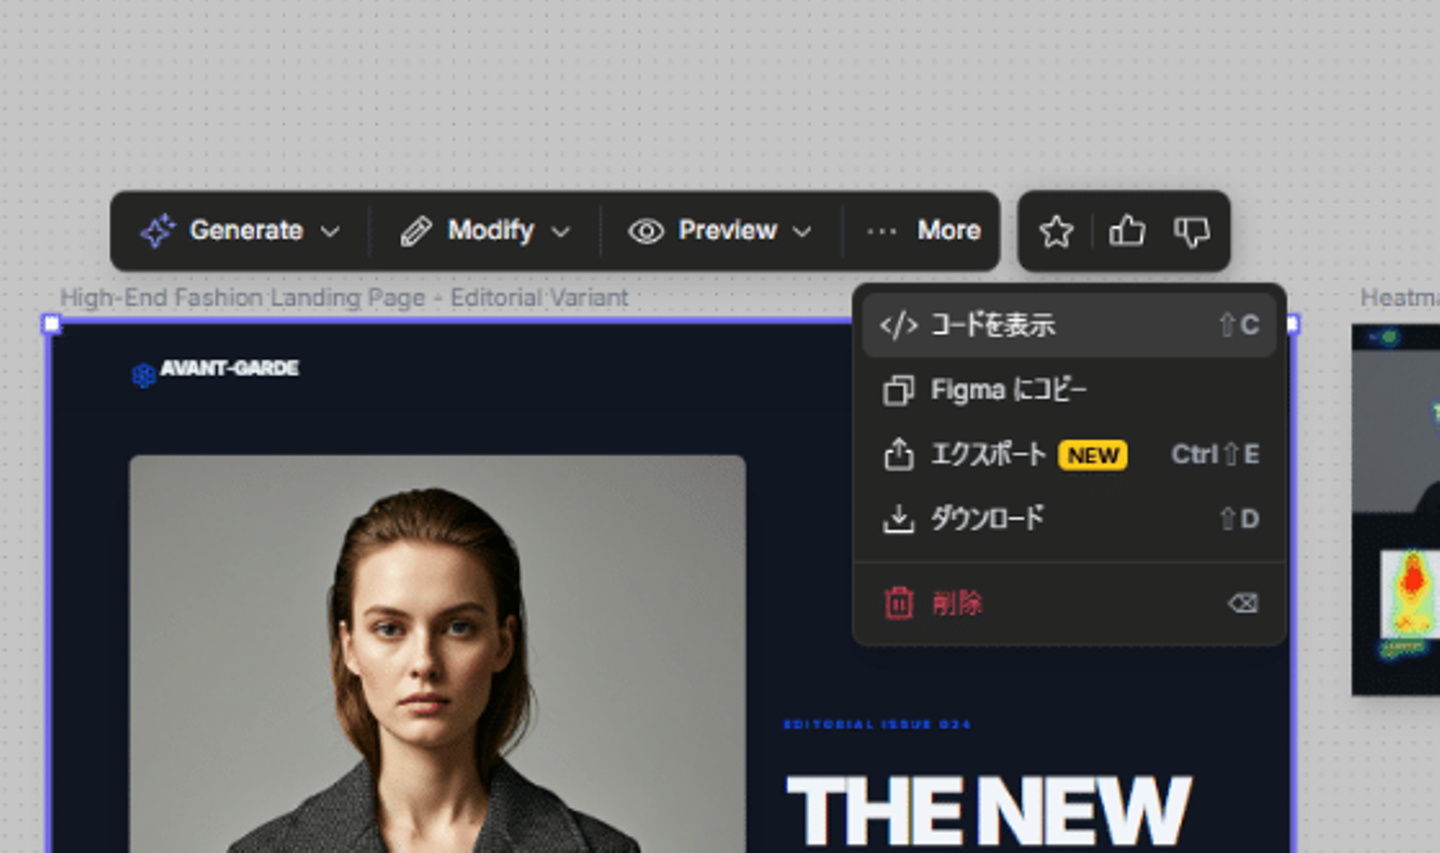
Task: Open the More menu button
Action: pos(923,231)
